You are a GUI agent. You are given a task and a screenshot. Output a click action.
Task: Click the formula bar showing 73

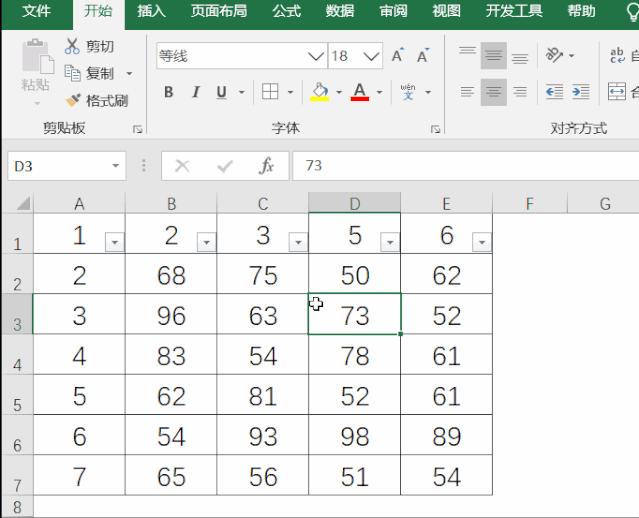coord(465,166)
